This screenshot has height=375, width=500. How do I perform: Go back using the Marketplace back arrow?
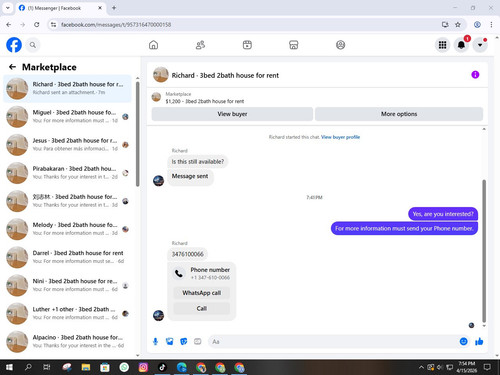pyautogui.click(x=12, y=67)
